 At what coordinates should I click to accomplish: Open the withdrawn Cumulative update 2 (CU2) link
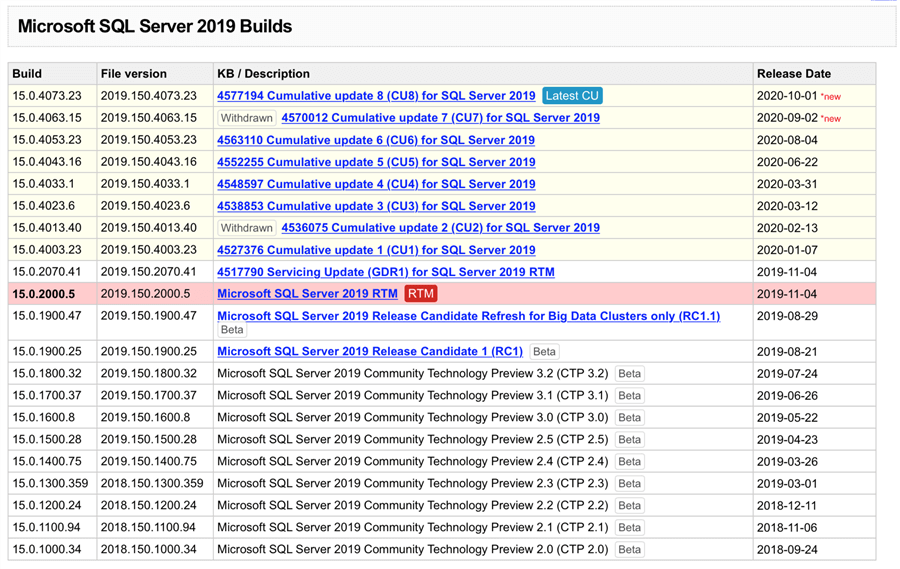pyautogui.click(x=440, y=228)
